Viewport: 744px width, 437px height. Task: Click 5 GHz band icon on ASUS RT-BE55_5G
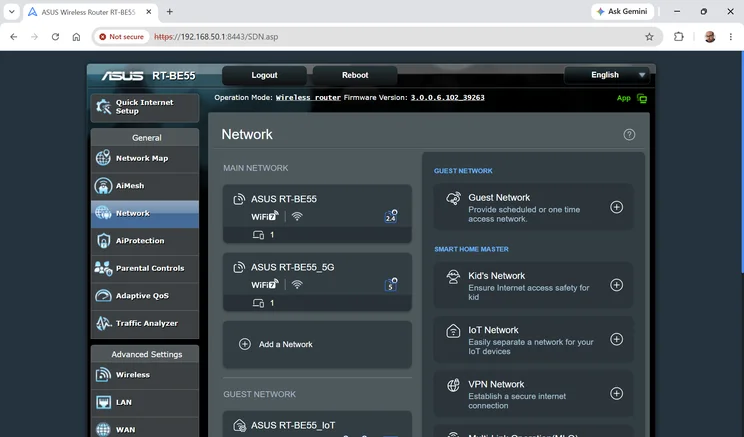tap(391, 285)
